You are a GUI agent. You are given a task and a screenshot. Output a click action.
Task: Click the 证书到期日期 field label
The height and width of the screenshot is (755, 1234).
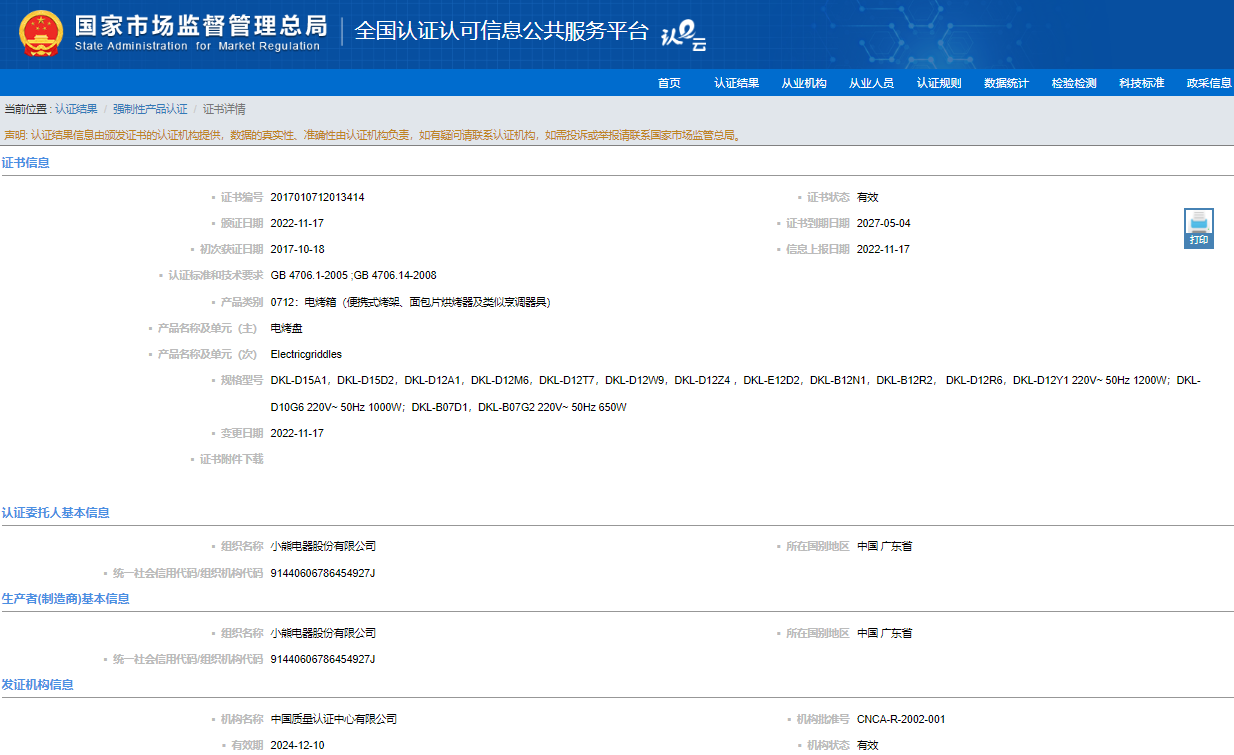click(x=818, y=223)
